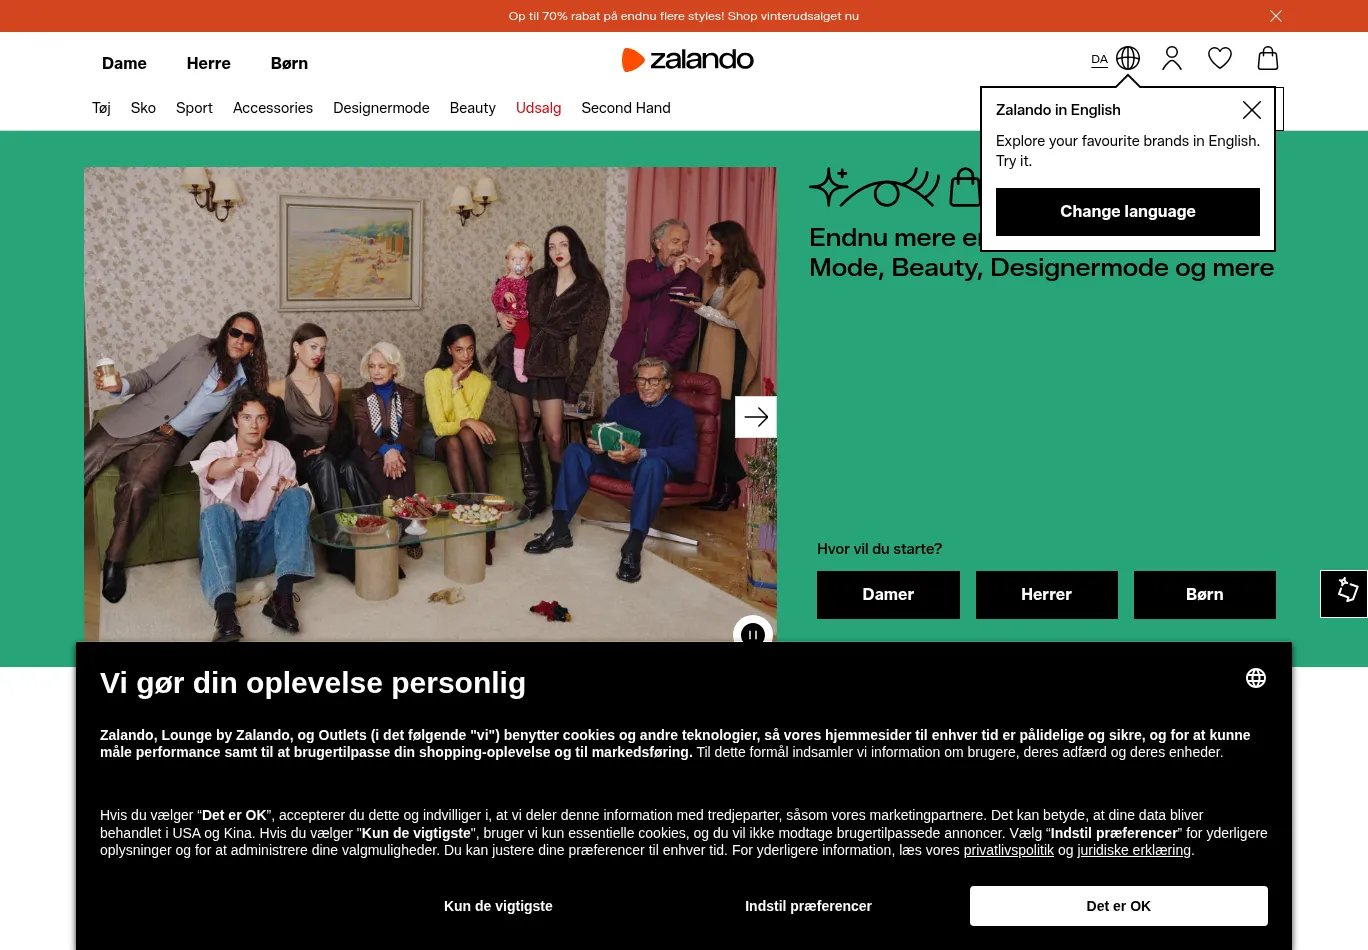Open the language globe icon in header
This screenshot has width=1368, height=950.
pos(1127,59)
